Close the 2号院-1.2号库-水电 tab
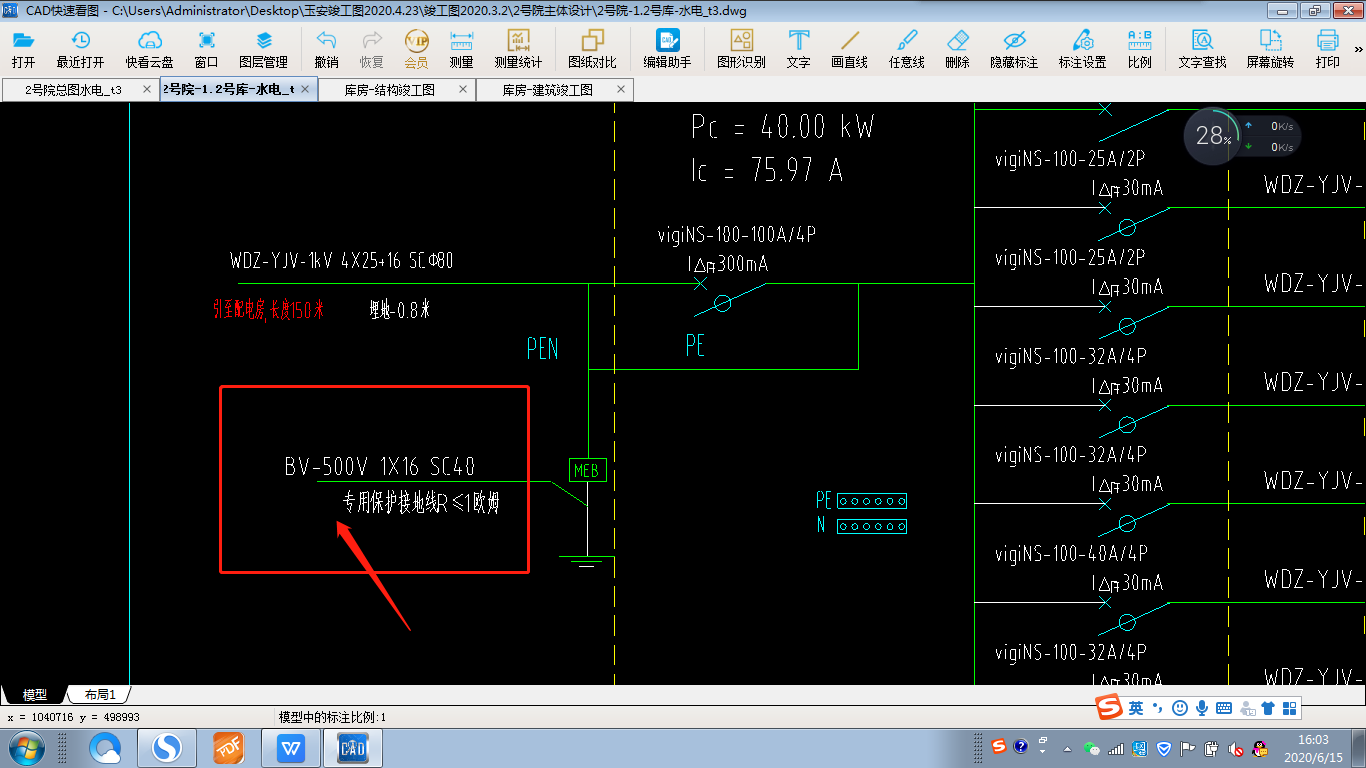Image resolution: width=1366 pixels, height=768 pixels. (305, 89)
